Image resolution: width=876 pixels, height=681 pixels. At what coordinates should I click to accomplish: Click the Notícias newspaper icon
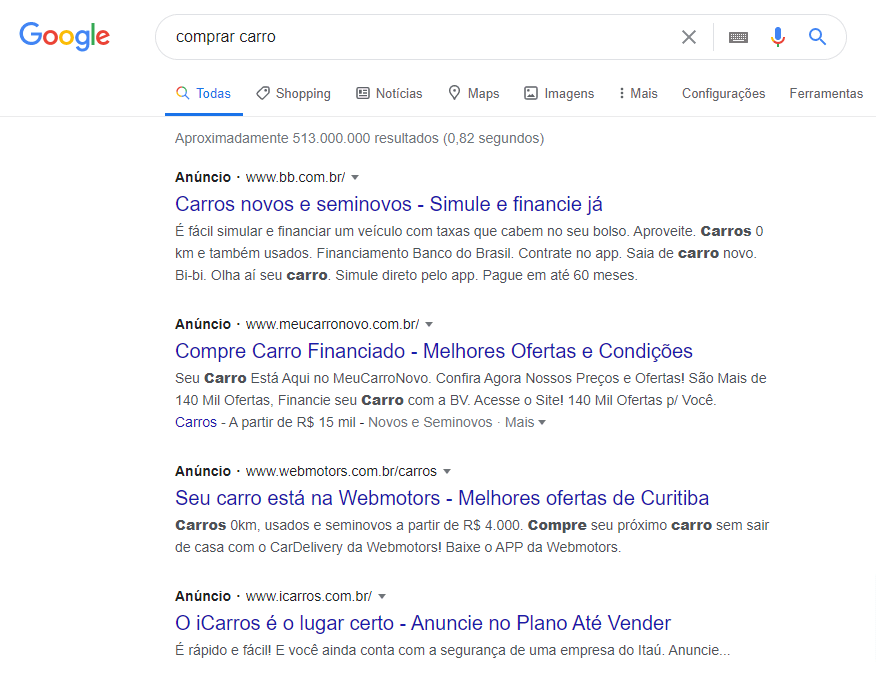361,93
